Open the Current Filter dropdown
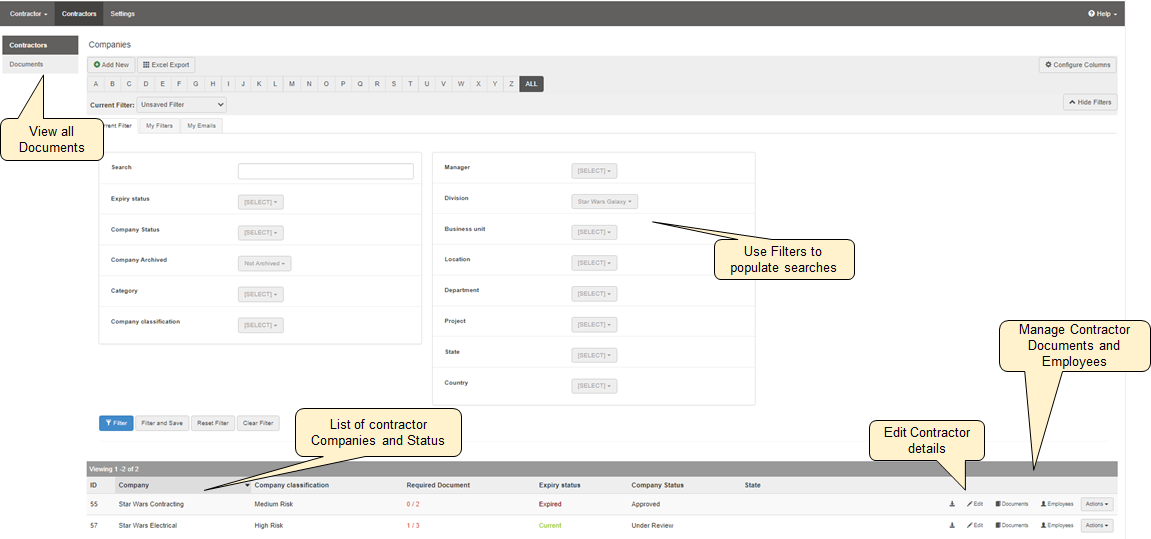This screenshot has height=539, width=1151. (181, 104)
